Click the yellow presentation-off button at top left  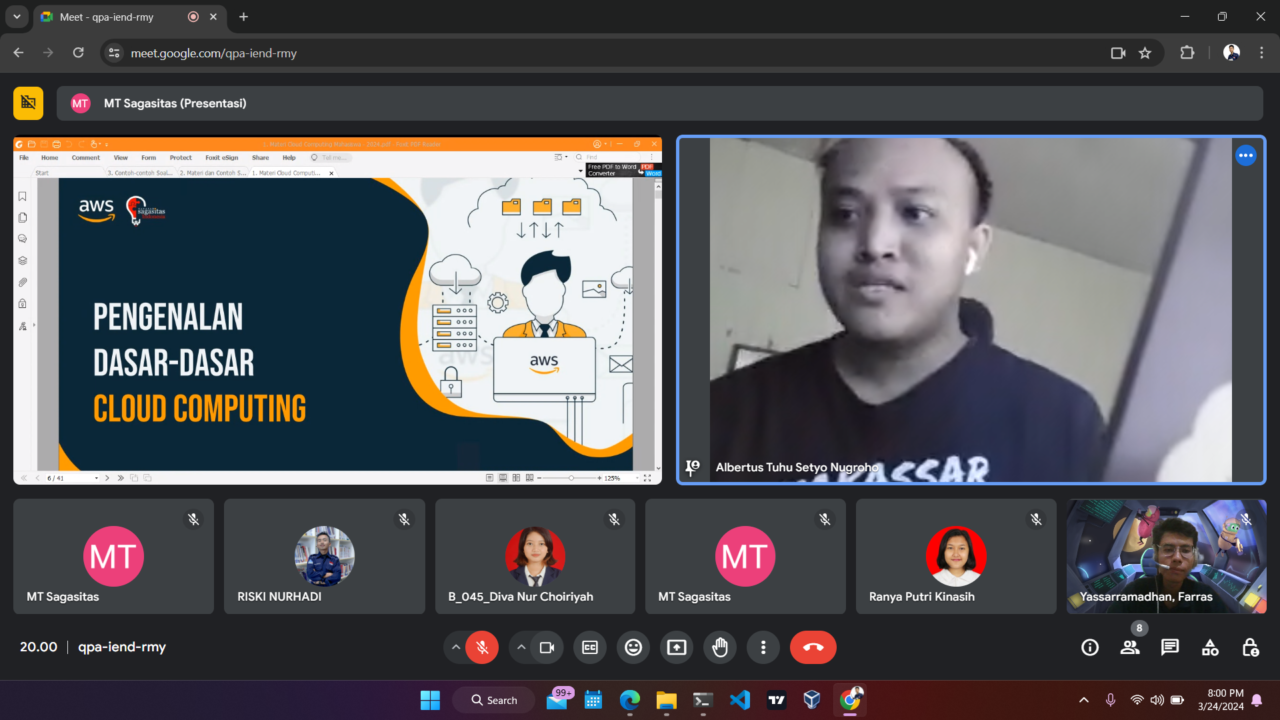click(28, 103)
